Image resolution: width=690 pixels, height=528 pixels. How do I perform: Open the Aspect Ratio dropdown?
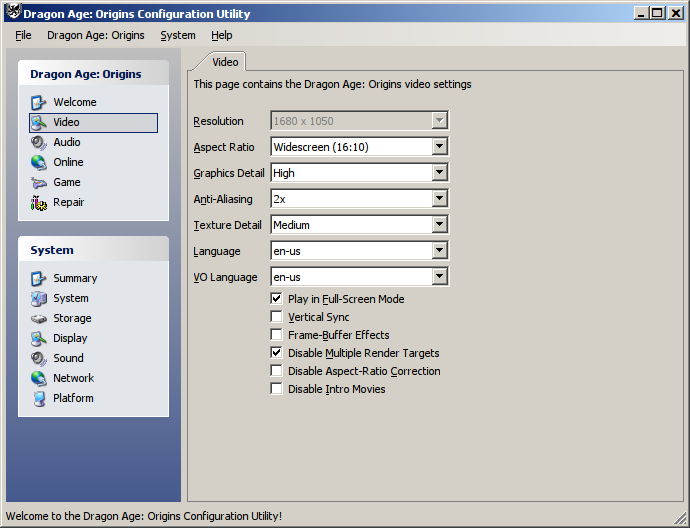coord(439,147)
